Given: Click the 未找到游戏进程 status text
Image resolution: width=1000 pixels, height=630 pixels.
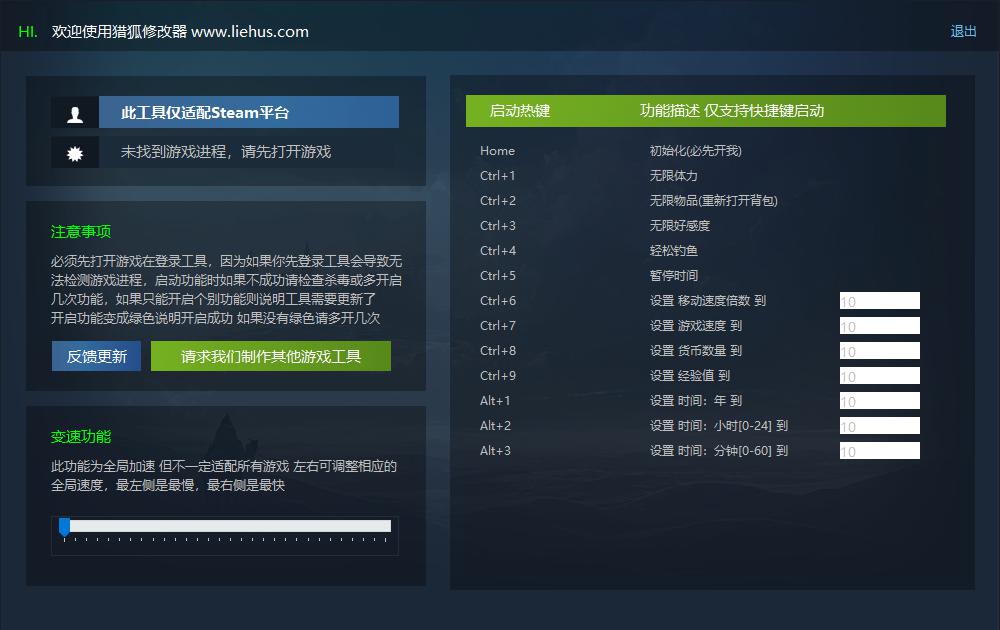Looking at the screenshot, I should coord(226,152).
